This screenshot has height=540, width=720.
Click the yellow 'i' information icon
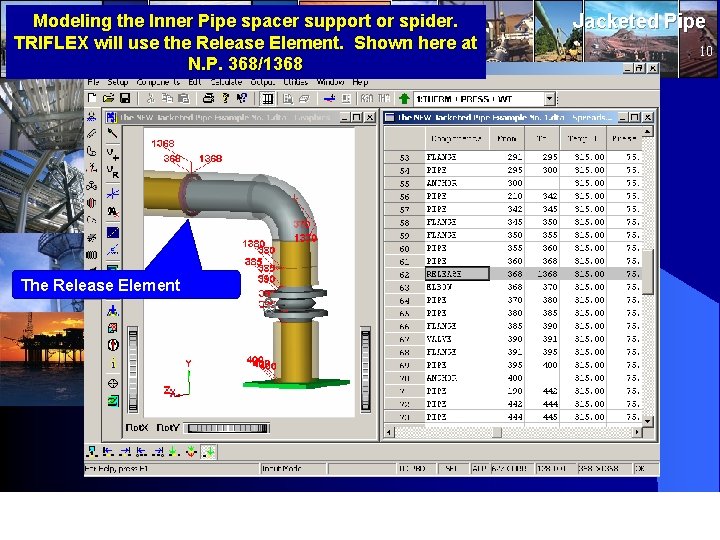point(113,364)
